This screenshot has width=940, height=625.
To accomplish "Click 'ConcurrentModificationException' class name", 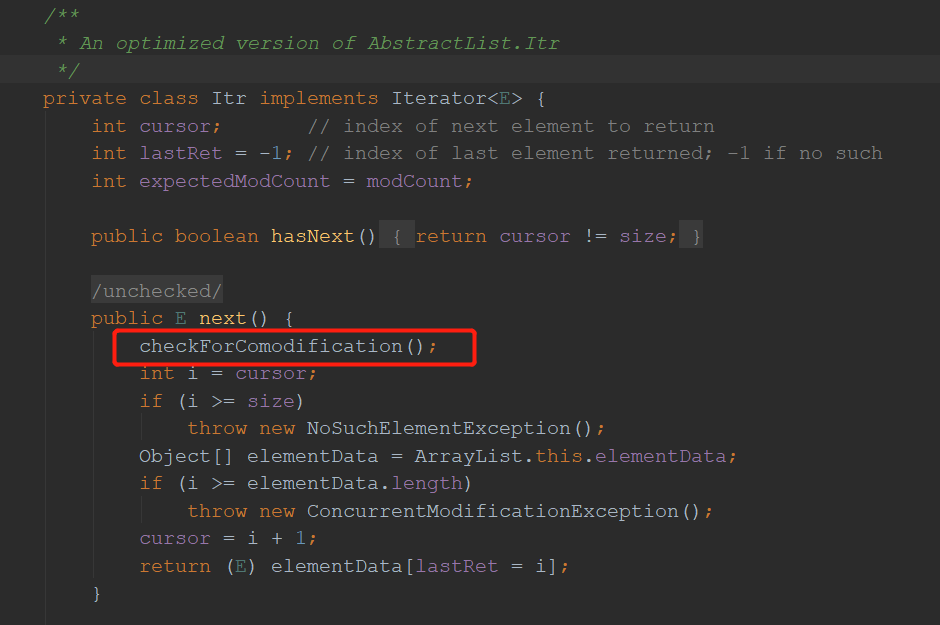I will (x=492, y=511).
